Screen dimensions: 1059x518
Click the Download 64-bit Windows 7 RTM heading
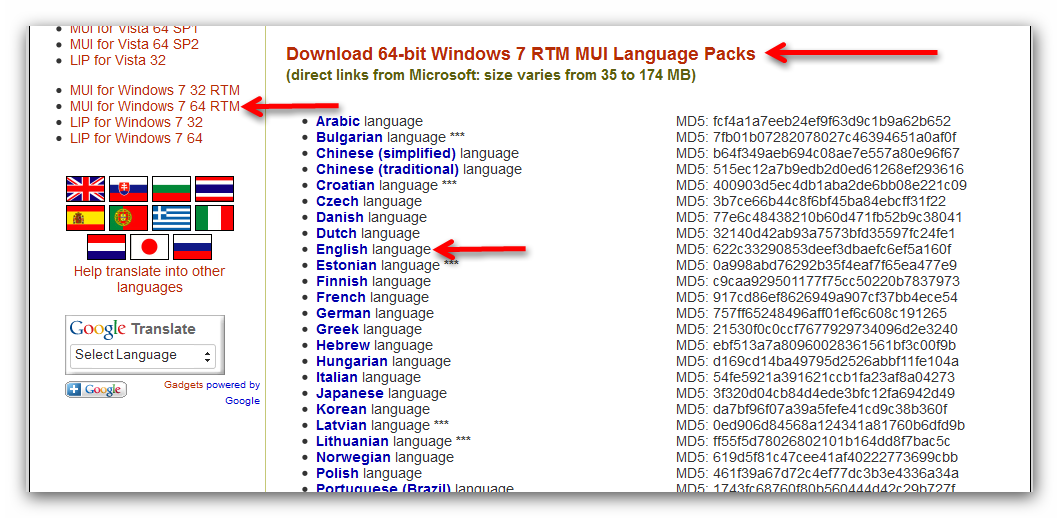(x=521, y=54)
